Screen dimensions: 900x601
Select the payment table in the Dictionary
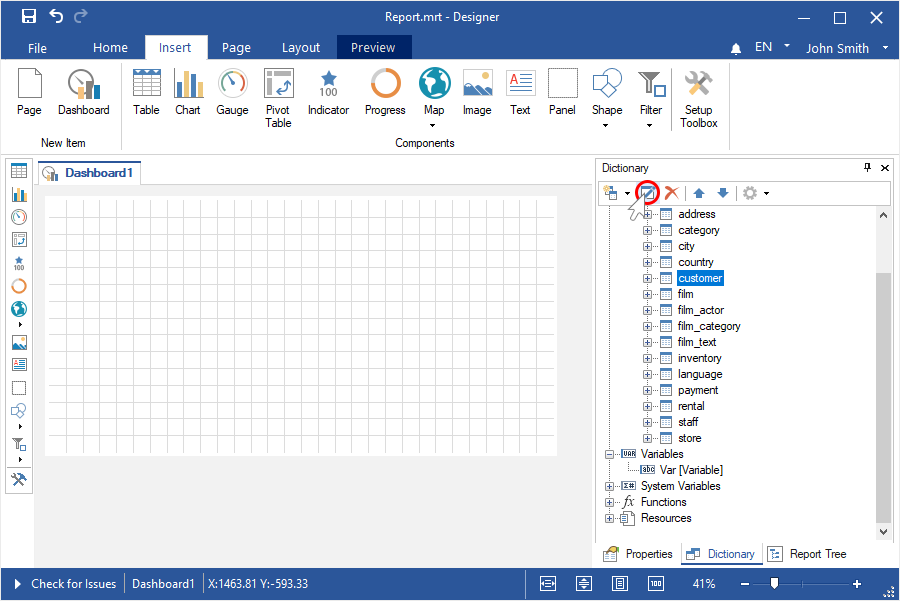(698, 390)
